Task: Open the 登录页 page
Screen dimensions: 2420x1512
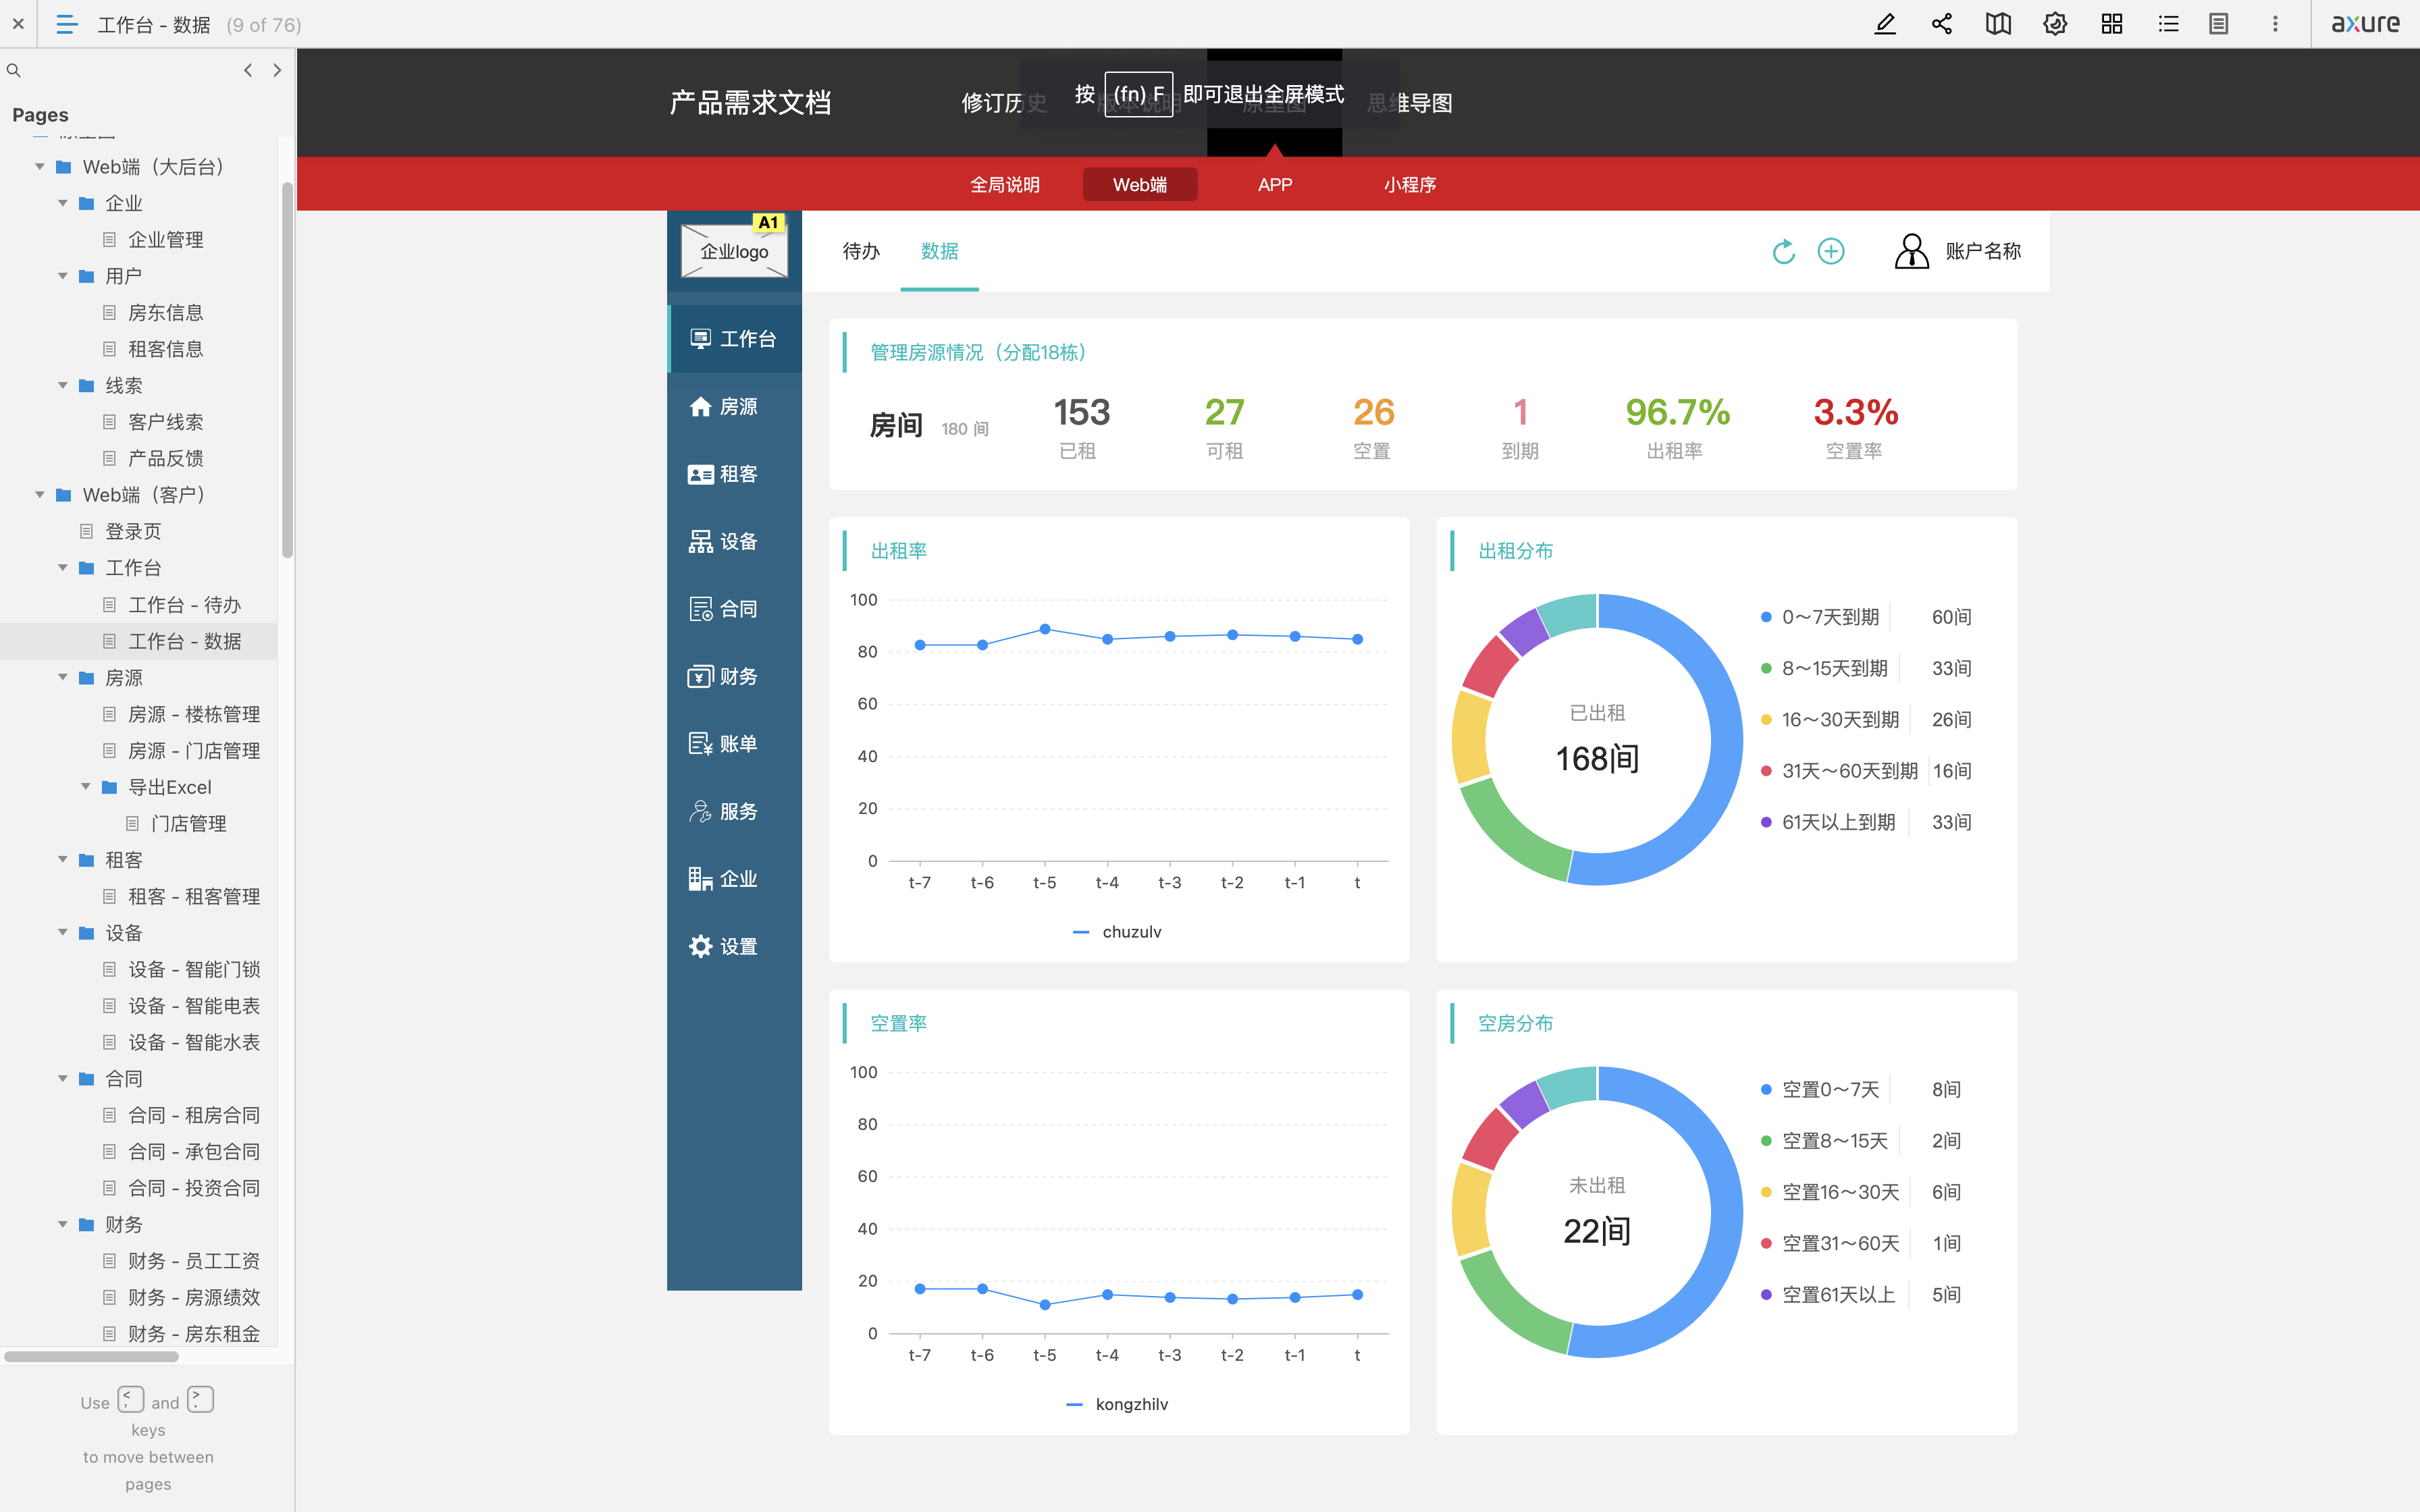Action: [133, 531]
